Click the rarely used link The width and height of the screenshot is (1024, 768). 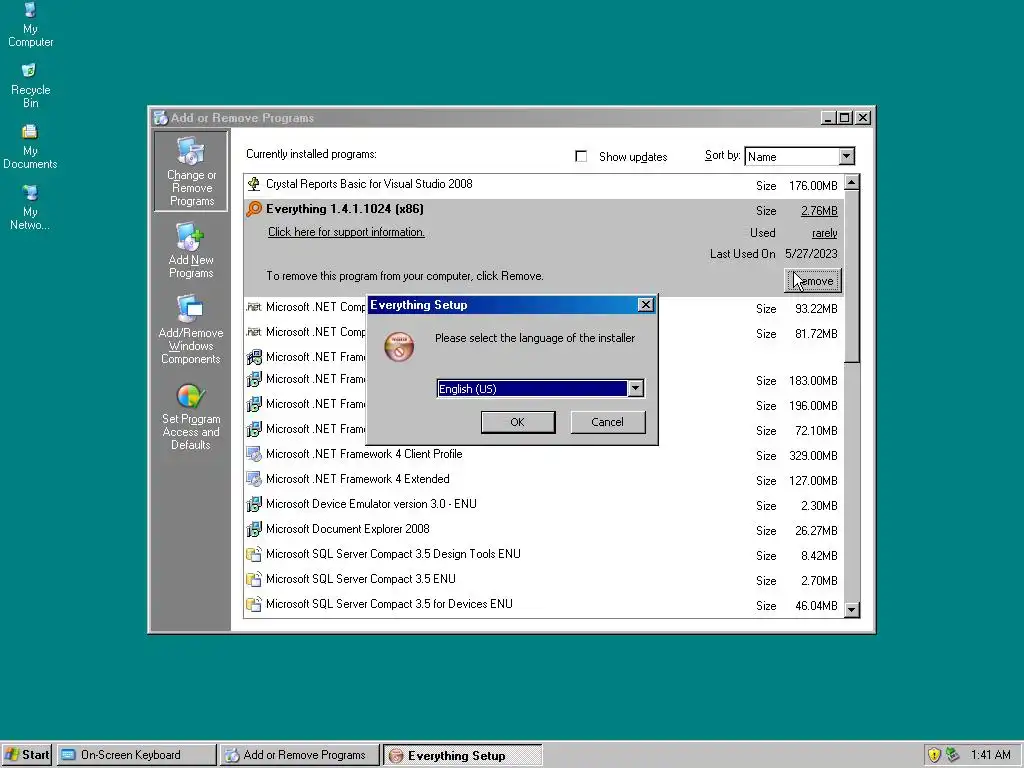click(824, 233)
